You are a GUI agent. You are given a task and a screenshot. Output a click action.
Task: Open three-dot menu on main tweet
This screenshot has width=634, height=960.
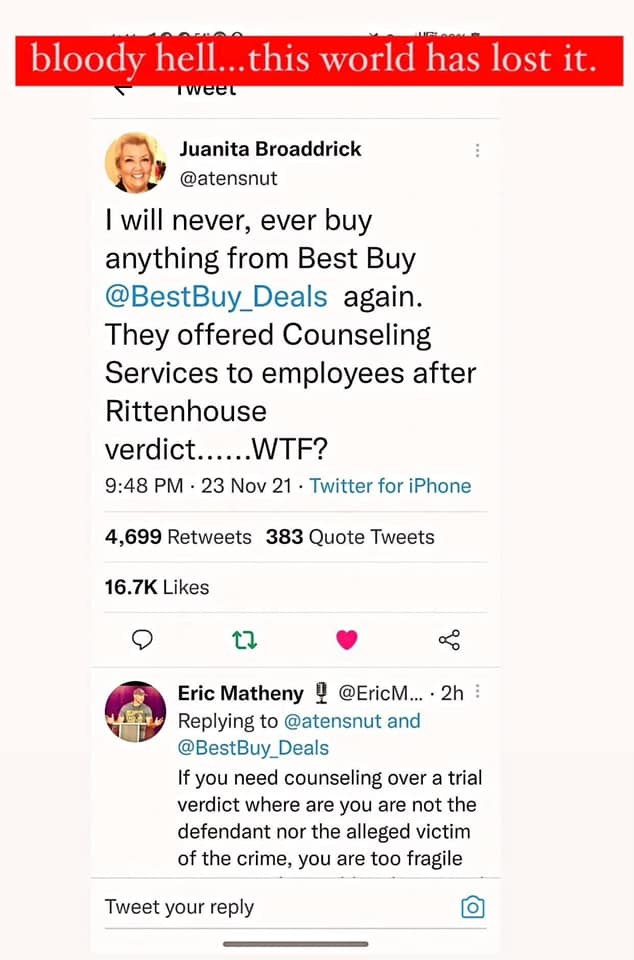478,151
